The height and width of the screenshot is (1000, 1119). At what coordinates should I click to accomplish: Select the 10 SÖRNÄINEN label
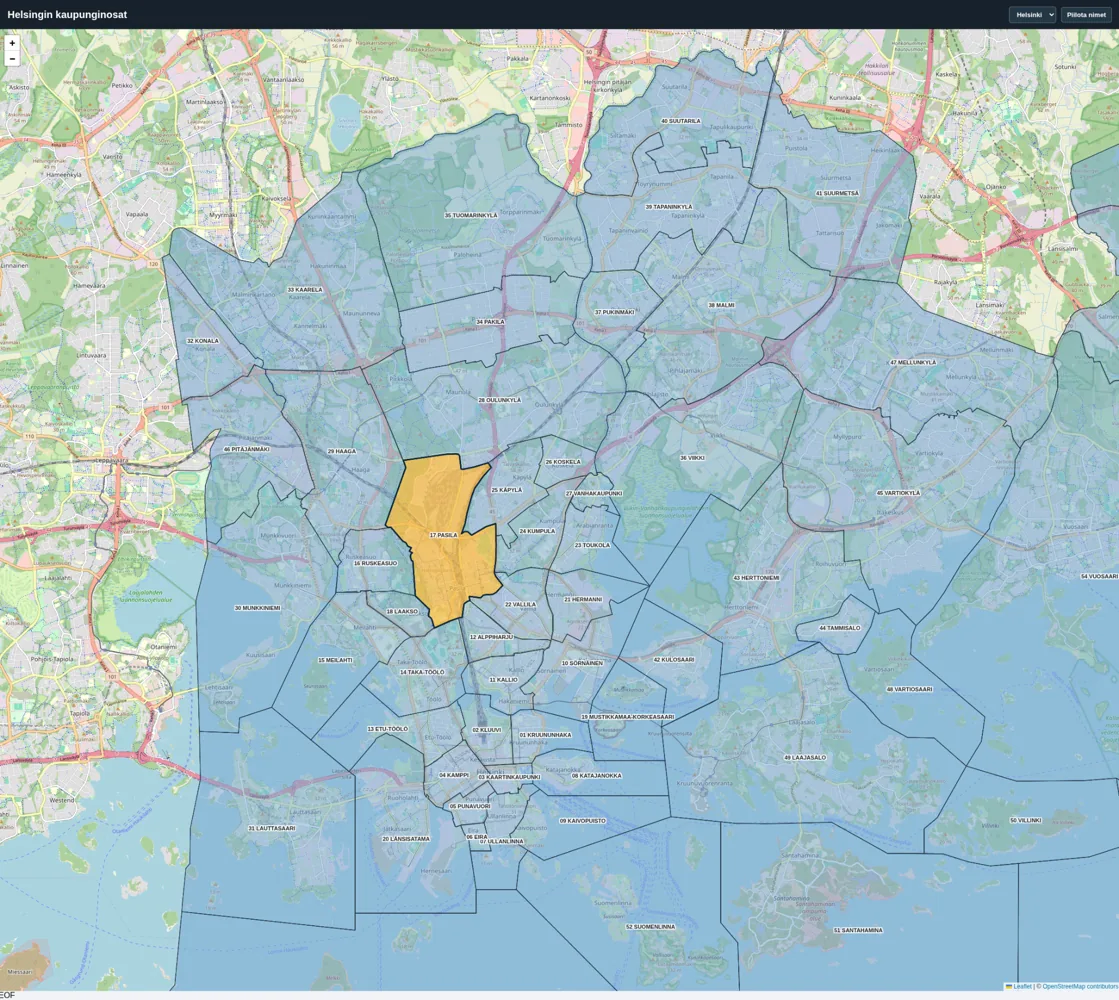582,663
